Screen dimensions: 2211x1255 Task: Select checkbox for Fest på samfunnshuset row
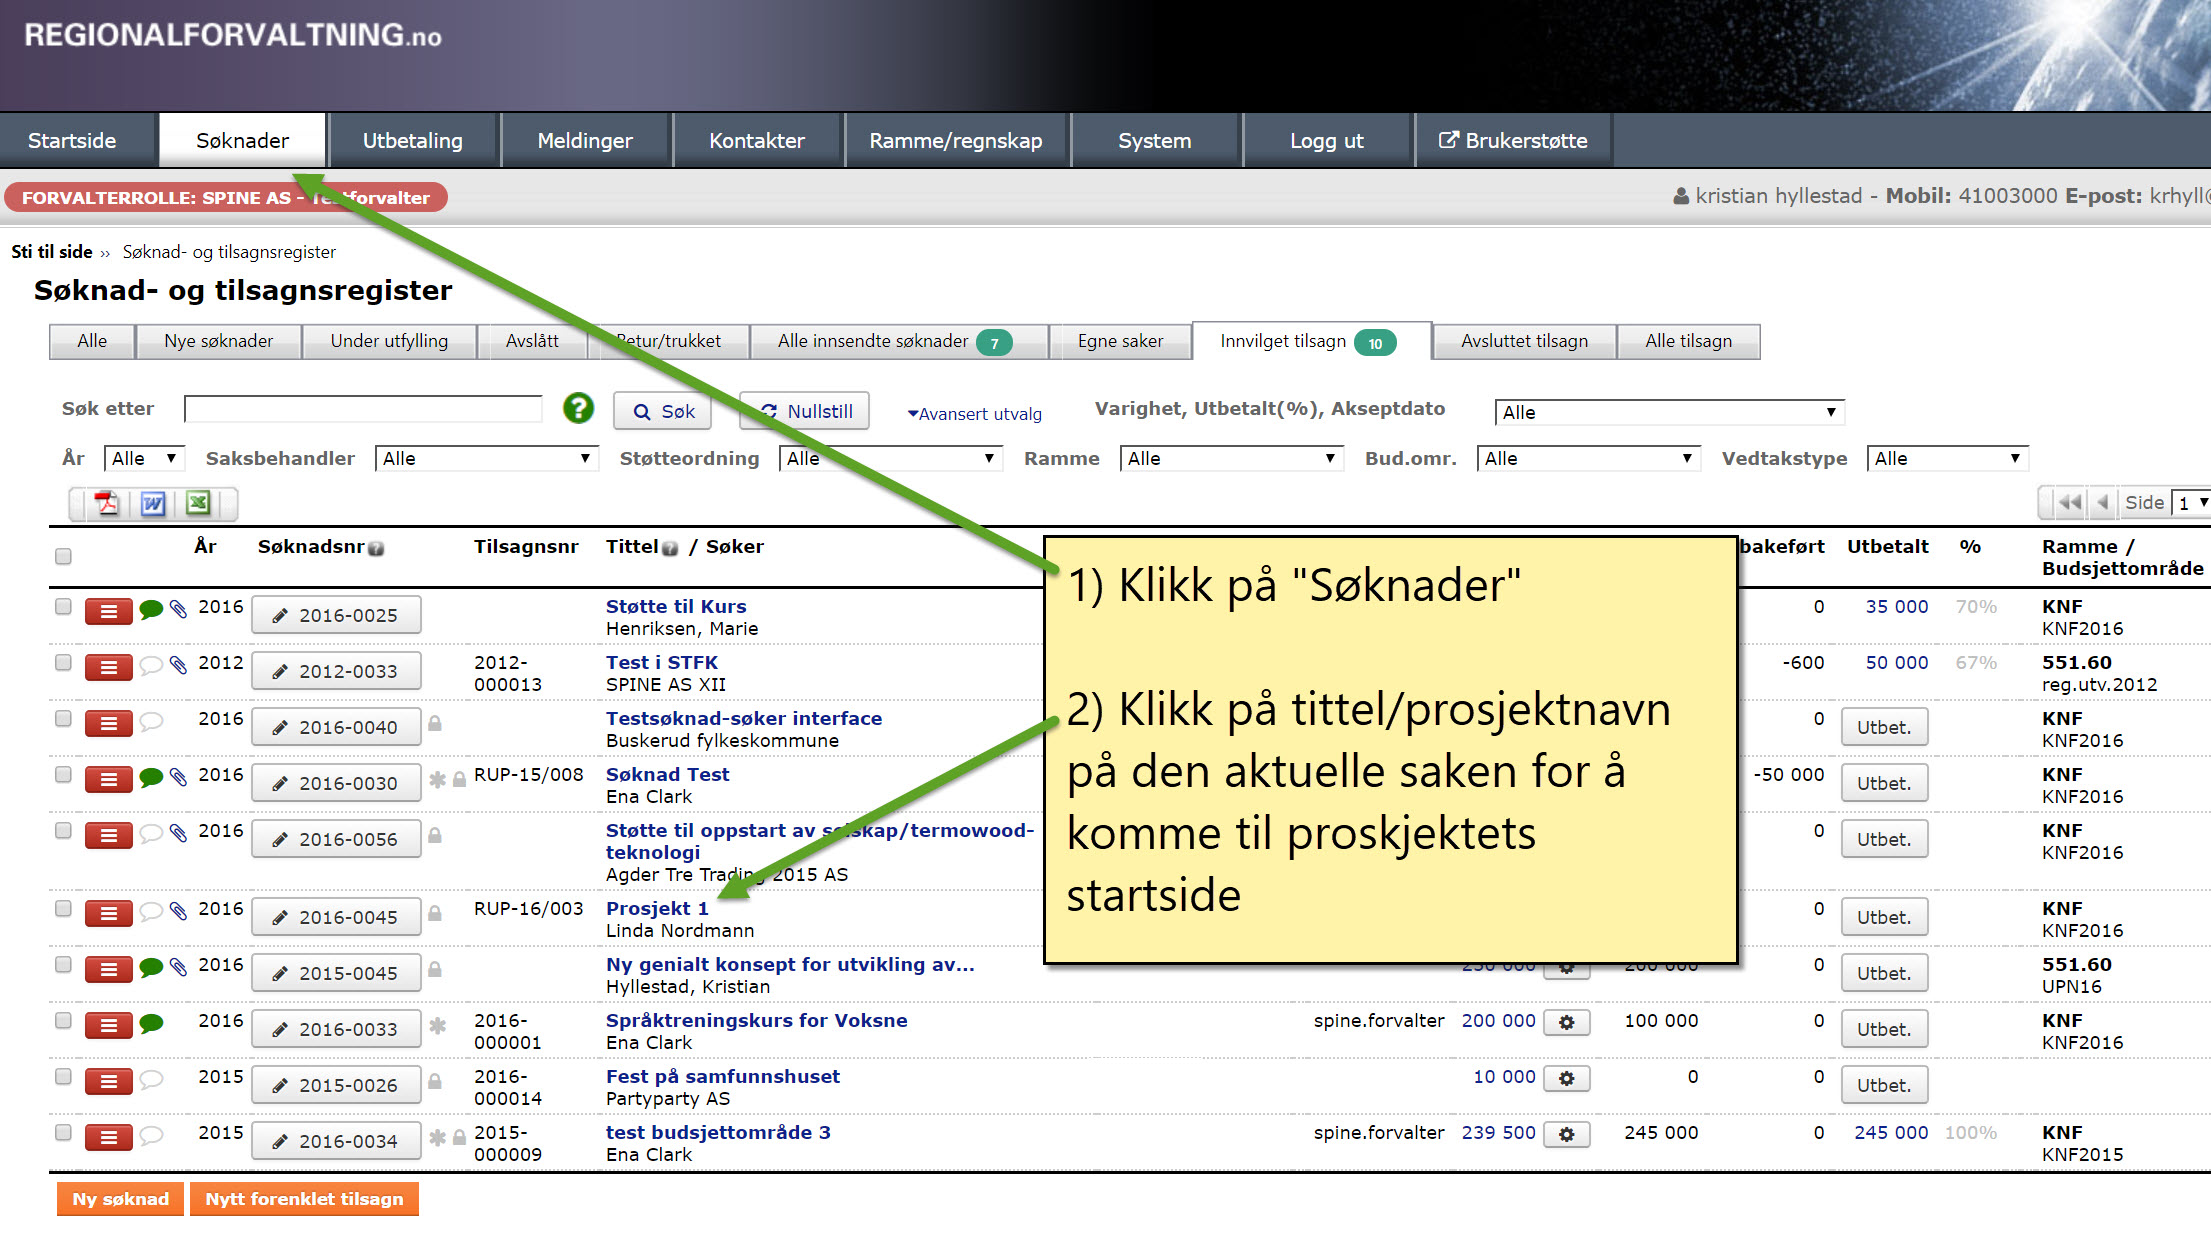63,1076
